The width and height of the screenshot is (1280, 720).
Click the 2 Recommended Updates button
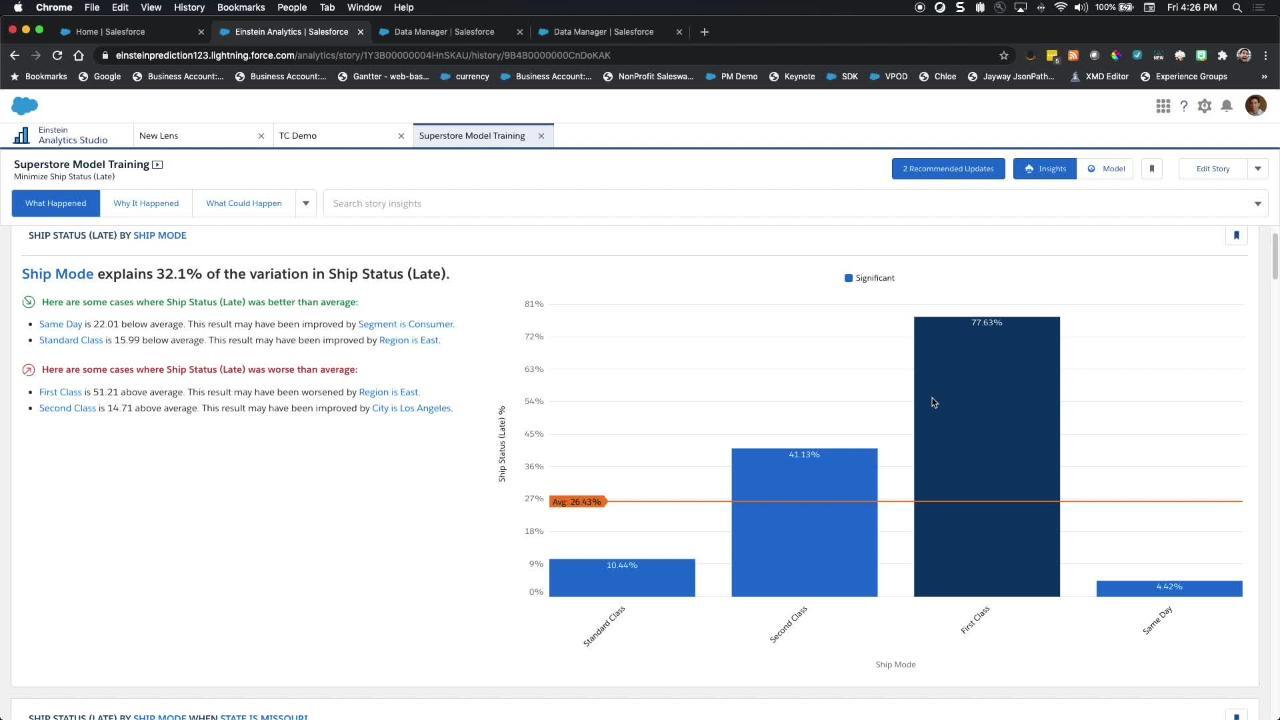[947, 168]
